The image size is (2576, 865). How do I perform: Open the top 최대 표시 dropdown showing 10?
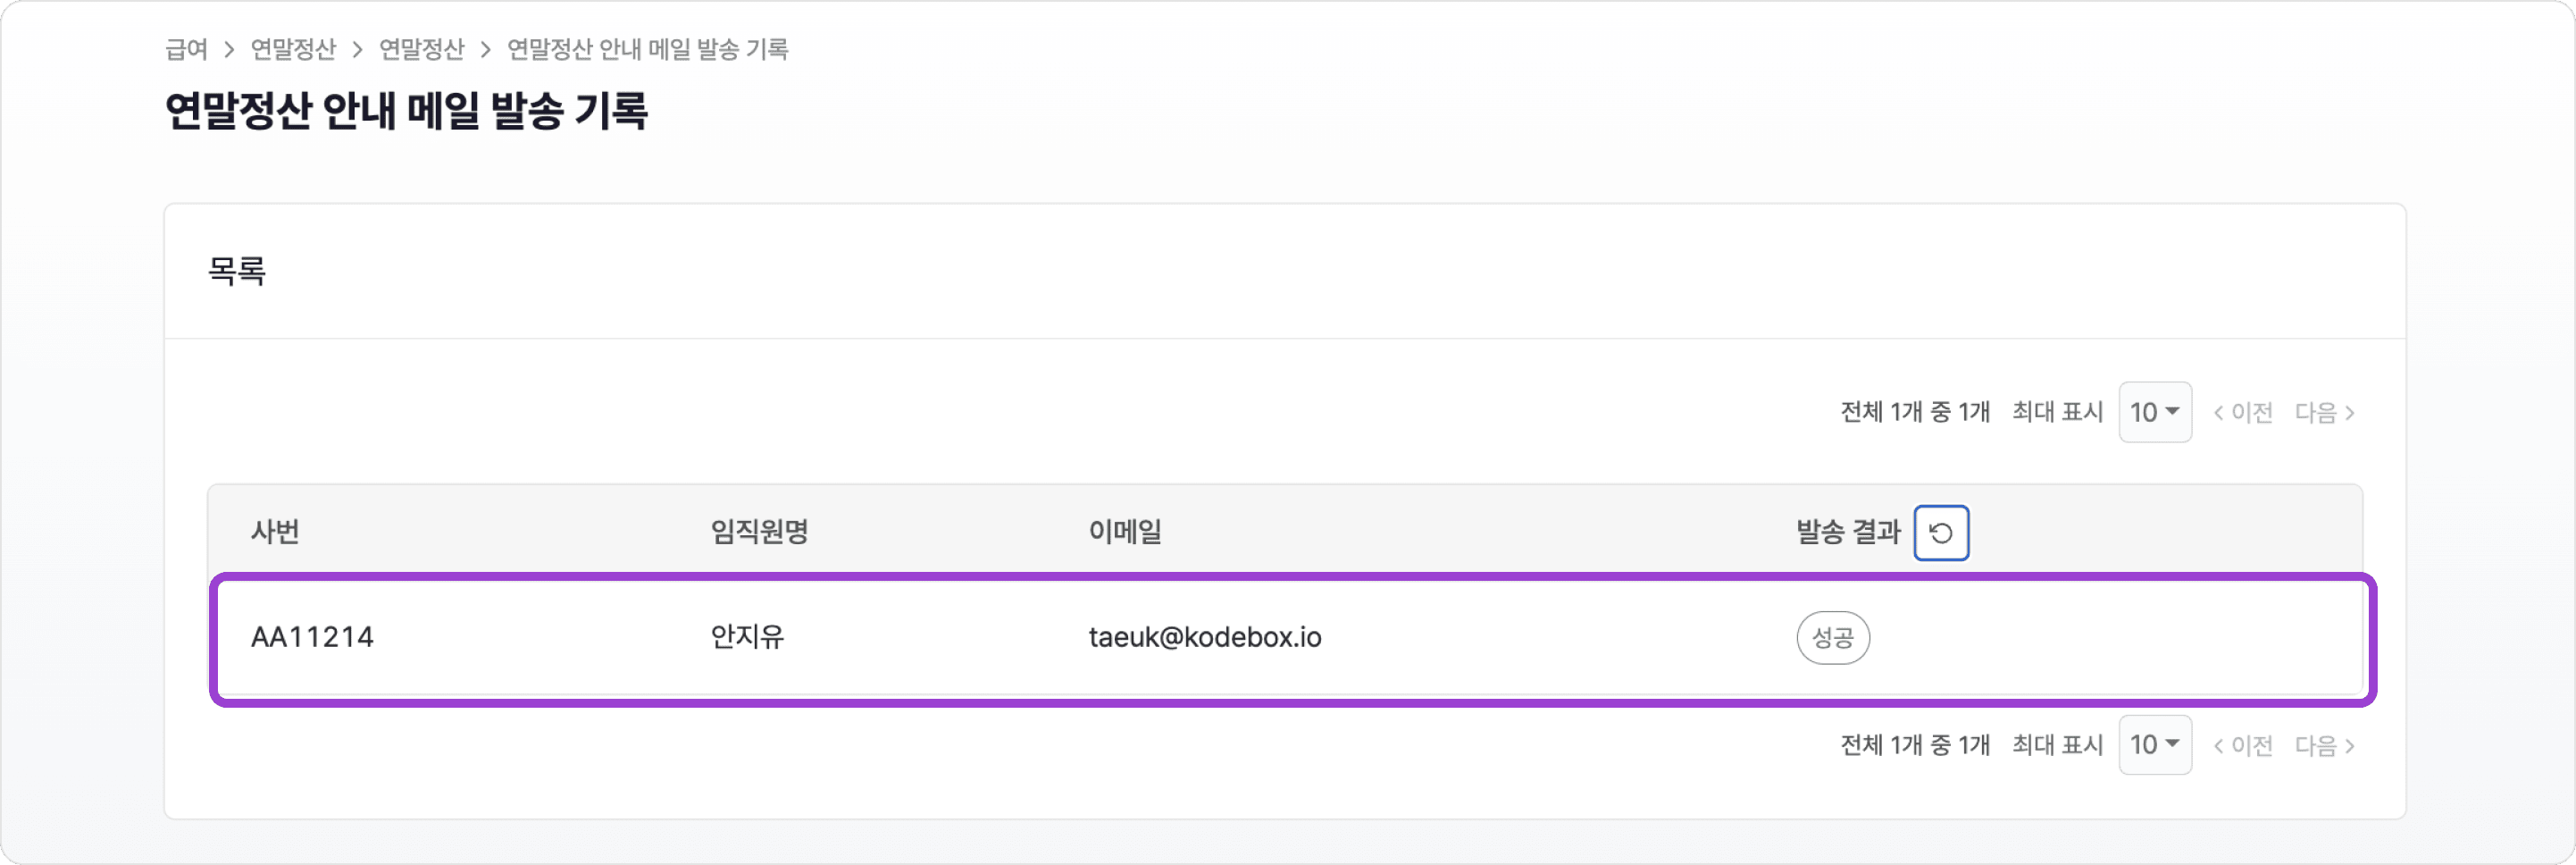pos(2154,412)
